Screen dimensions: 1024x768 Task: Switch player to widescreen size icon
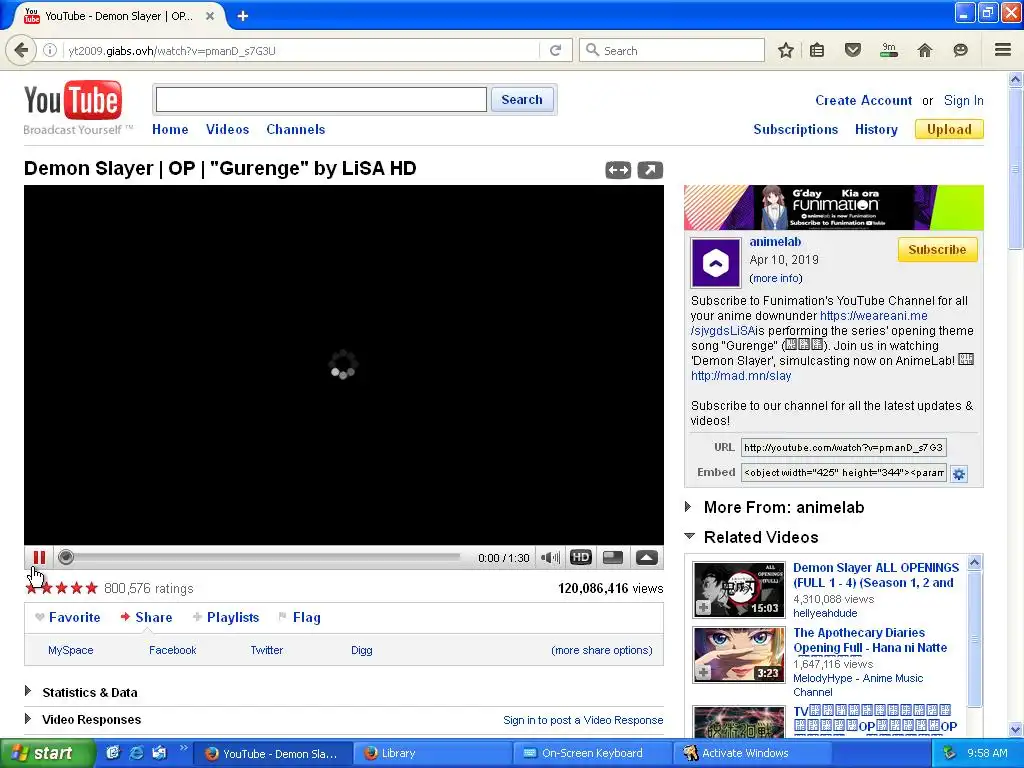pos(613,558)
